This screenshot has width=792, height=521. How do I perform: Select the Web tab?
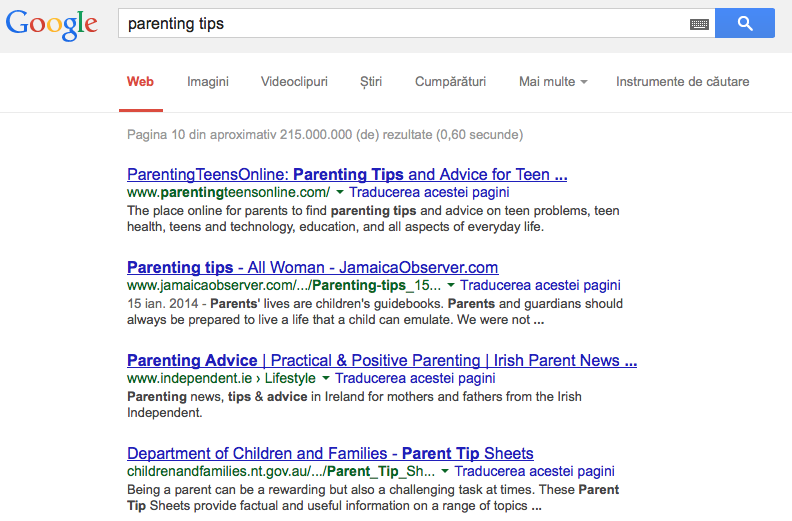click(140, 82)
